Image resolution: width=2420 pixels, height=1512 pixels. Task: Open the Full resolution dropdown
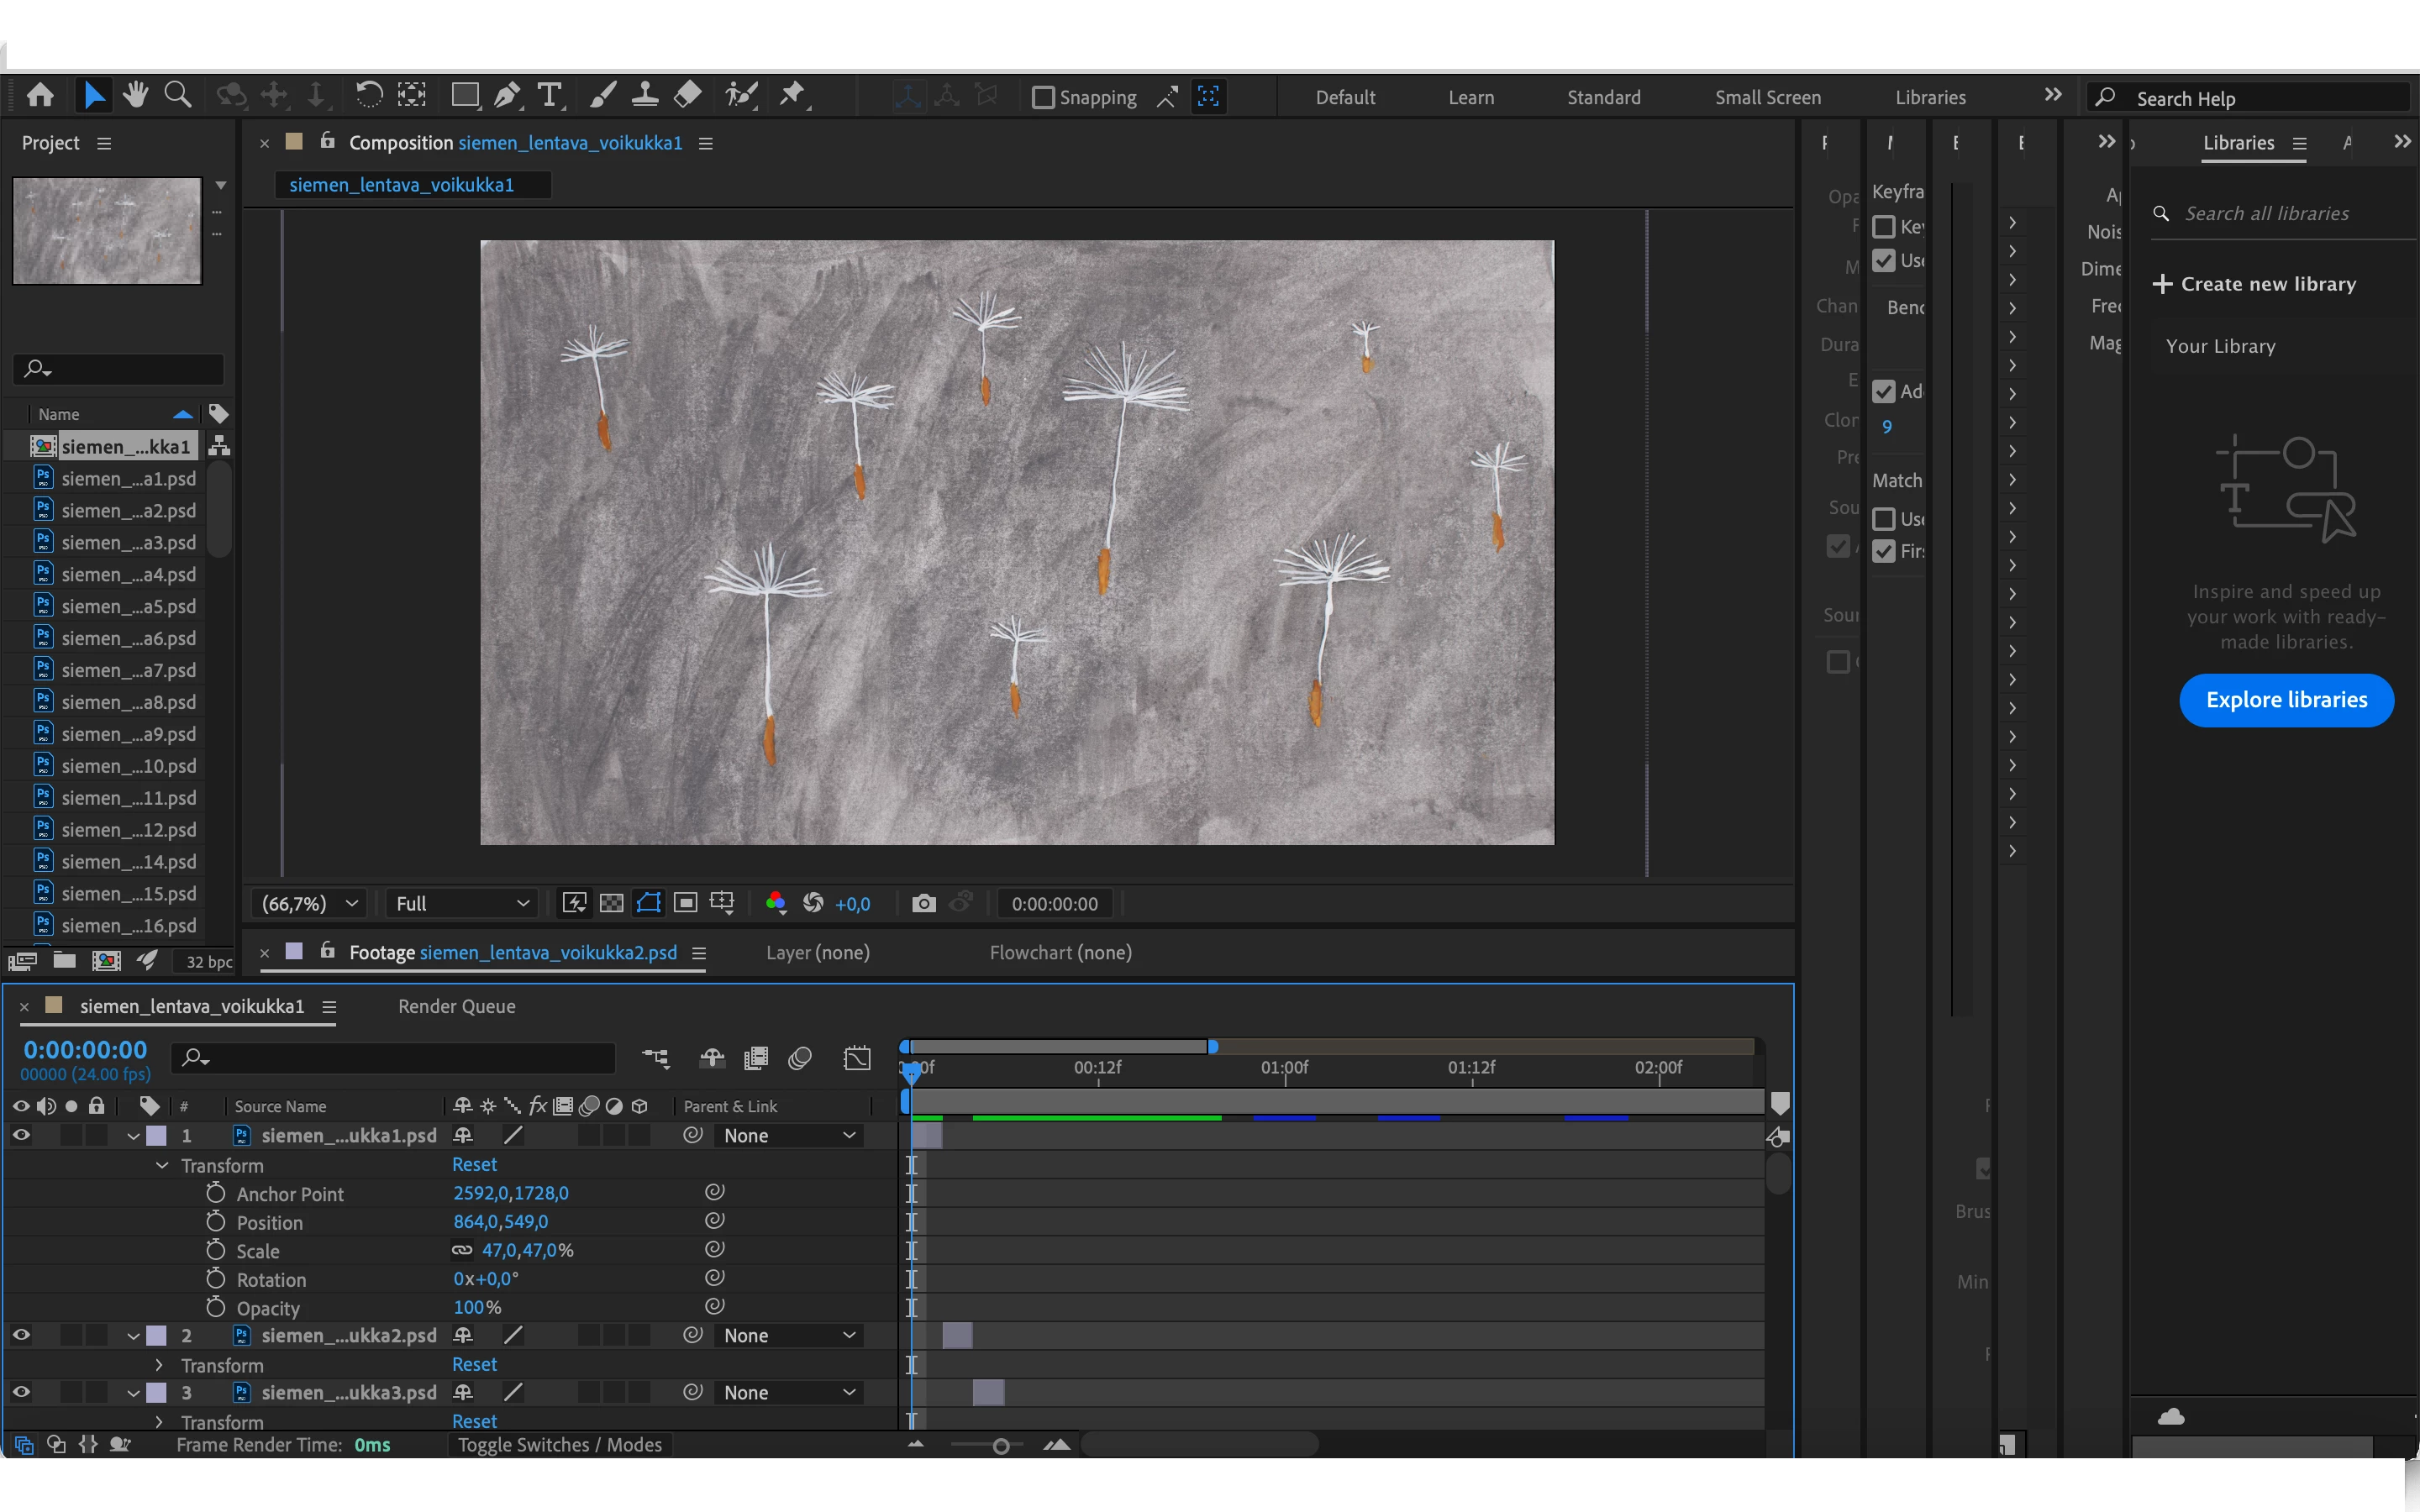pyautogui.click(x=461, y=904)
